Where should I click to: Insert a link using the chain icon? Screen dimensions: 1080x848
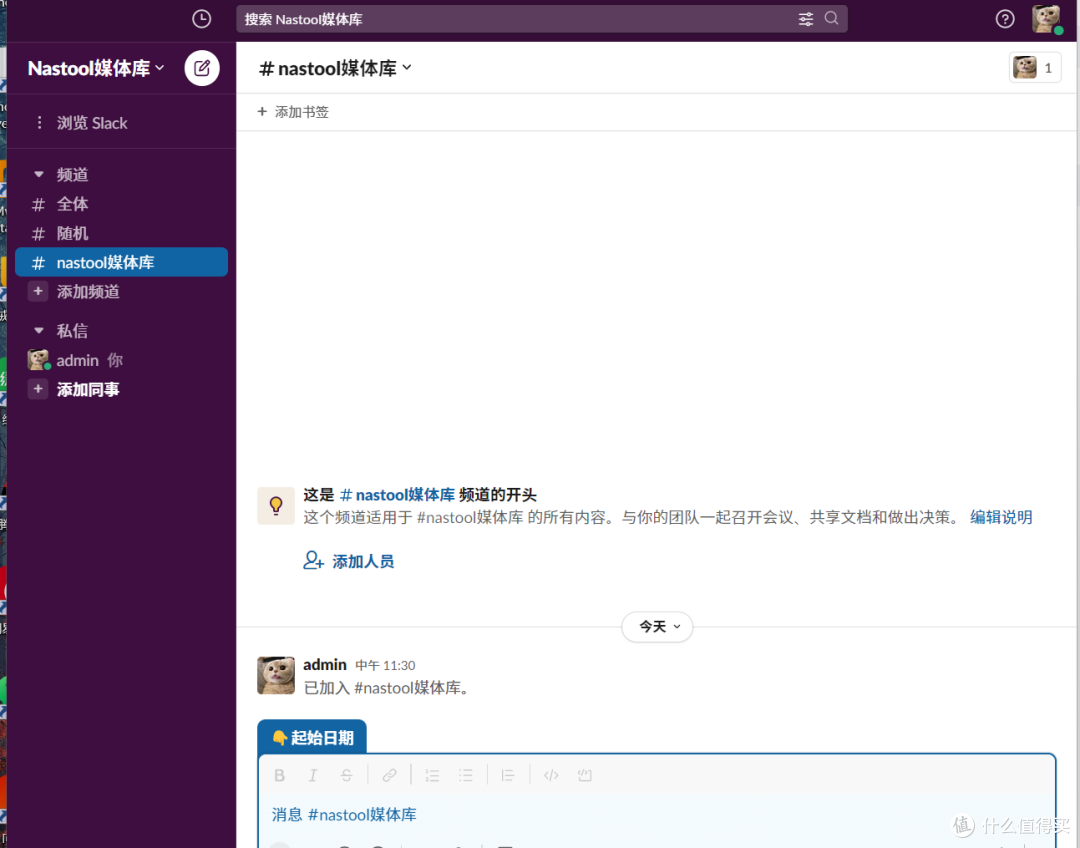[389, 775]
